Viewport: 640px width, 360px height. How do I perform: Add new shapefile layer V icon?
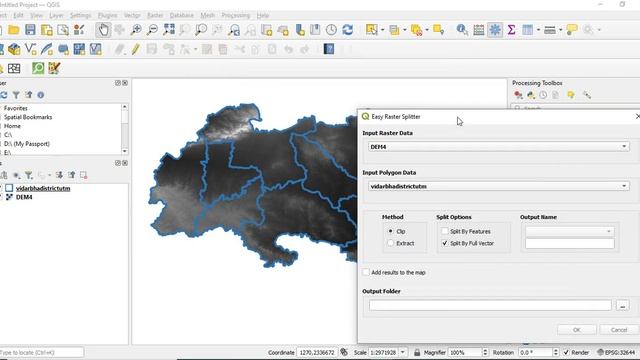(x=30, y=49)
